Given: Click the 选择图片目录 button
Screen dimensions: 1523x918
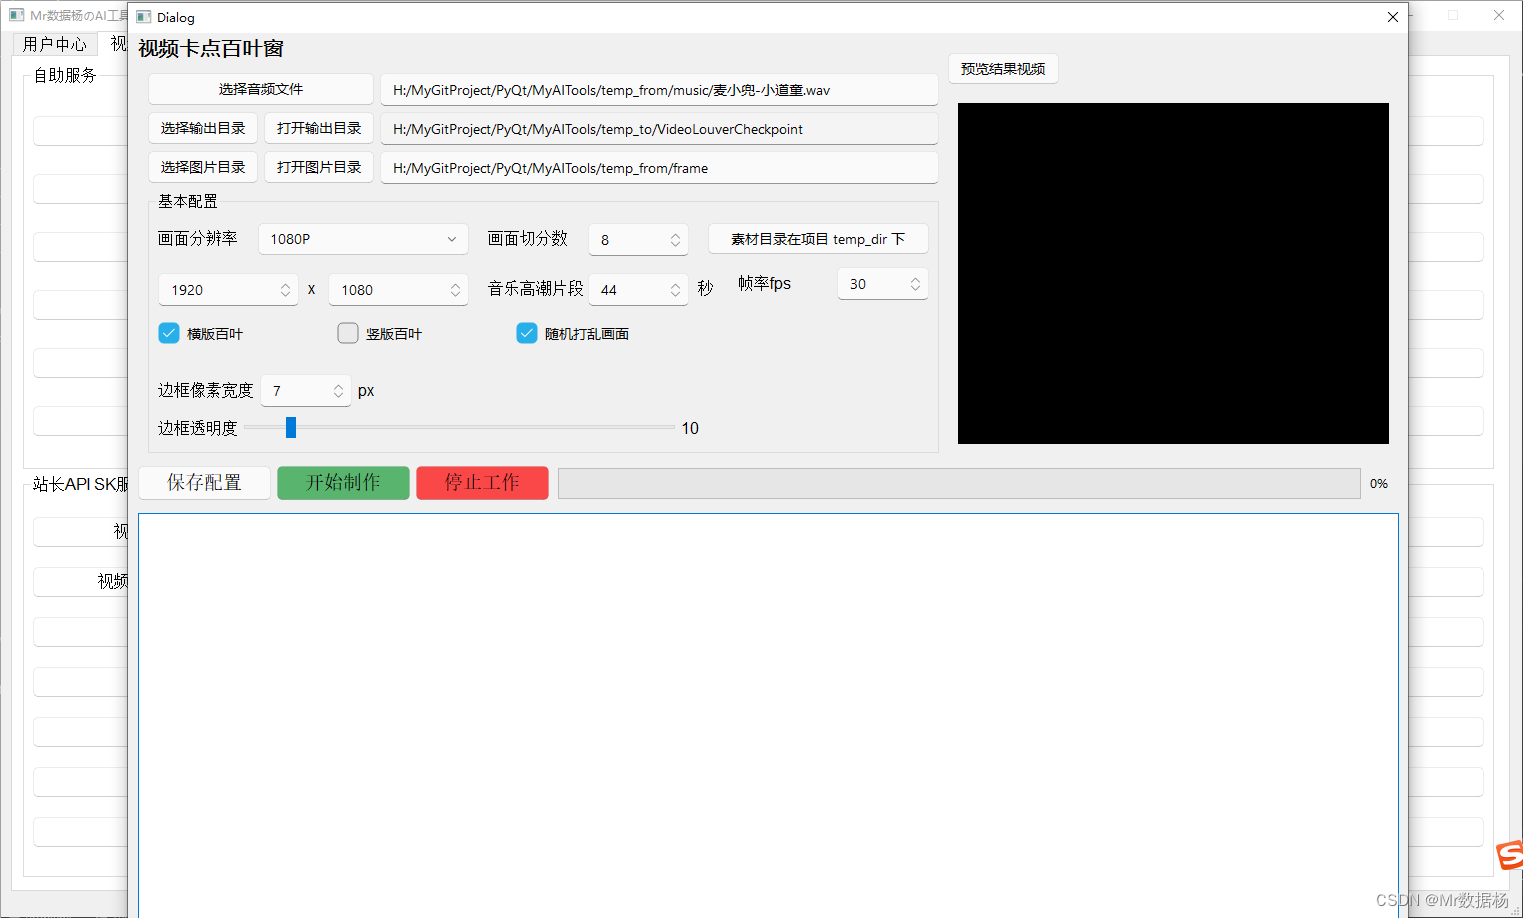Looking at the screenshot, I should click(x=203, y=167).
